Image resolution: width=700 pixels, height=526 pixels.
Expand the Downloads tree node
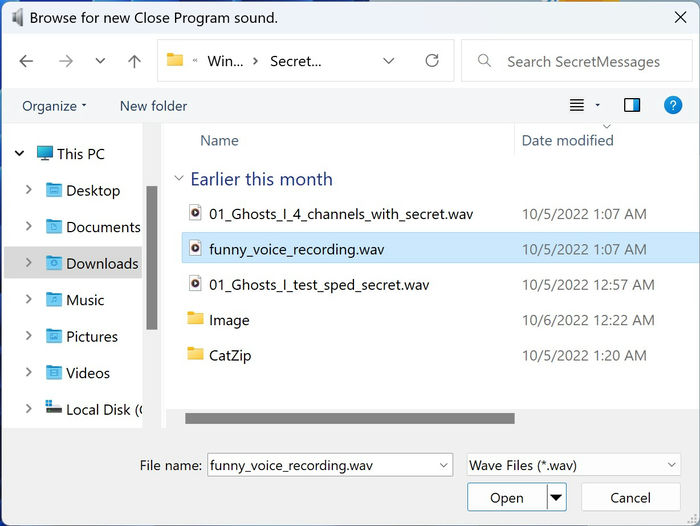(29, 263)
